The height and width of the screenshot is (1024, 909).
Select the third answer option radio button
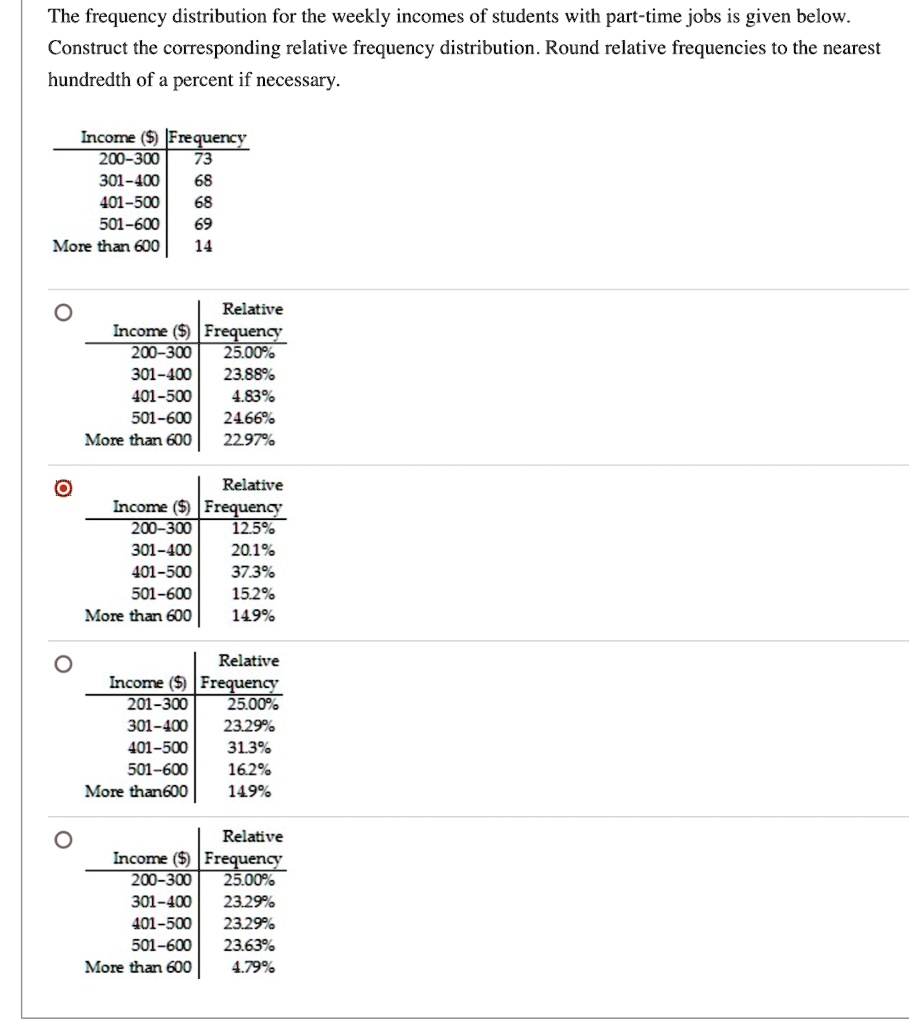click(x=62, y=664)
